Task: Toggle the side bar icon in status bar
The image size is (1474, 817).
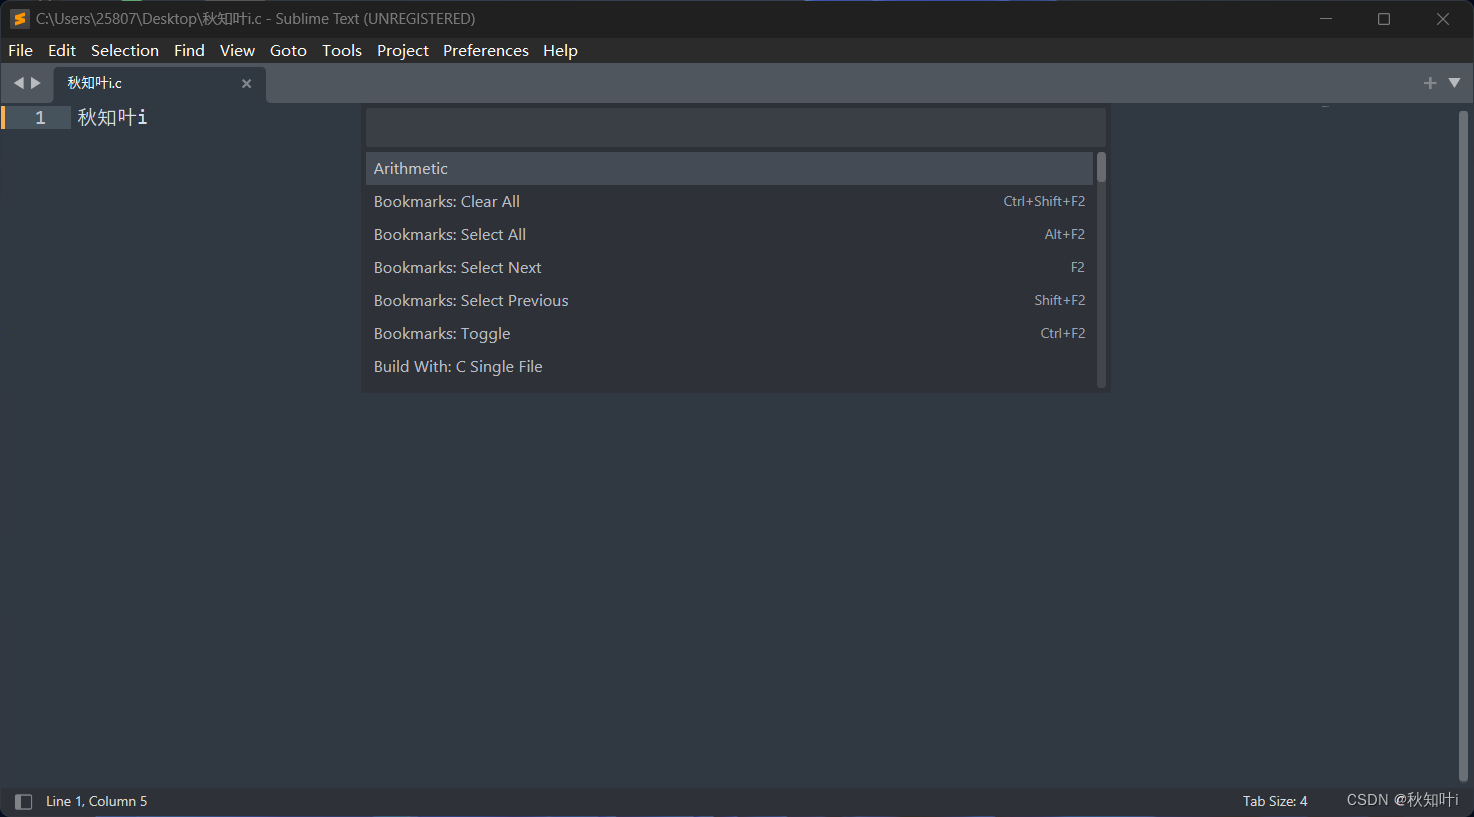Action: click(23, 802)
